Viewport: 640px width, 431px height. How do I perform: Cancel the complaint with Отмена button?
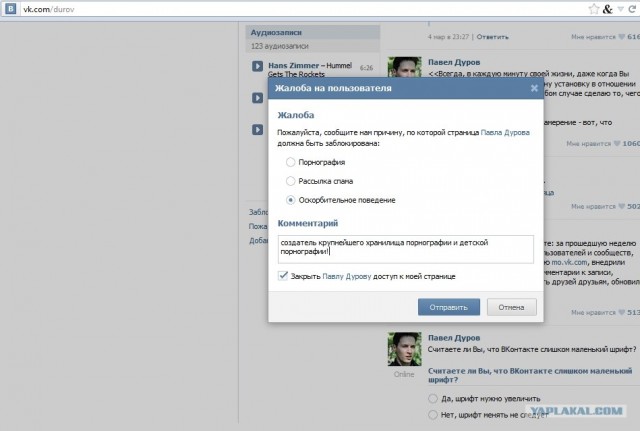511,307
